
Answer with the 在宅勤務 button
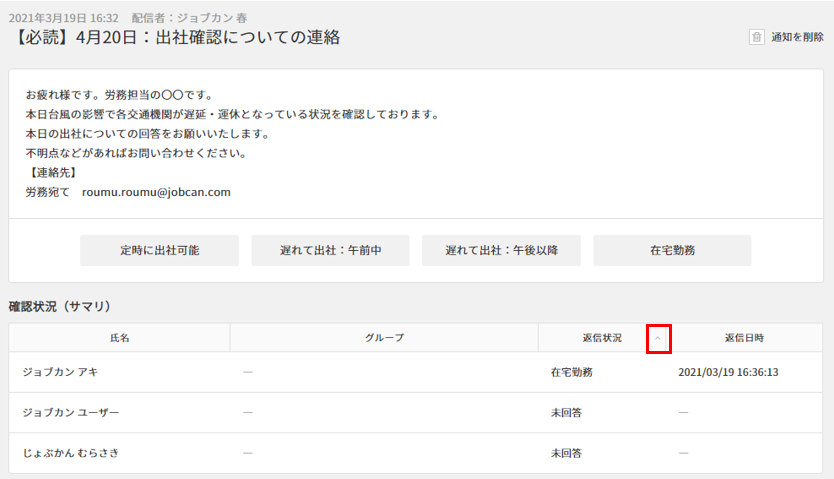[672, 251]
